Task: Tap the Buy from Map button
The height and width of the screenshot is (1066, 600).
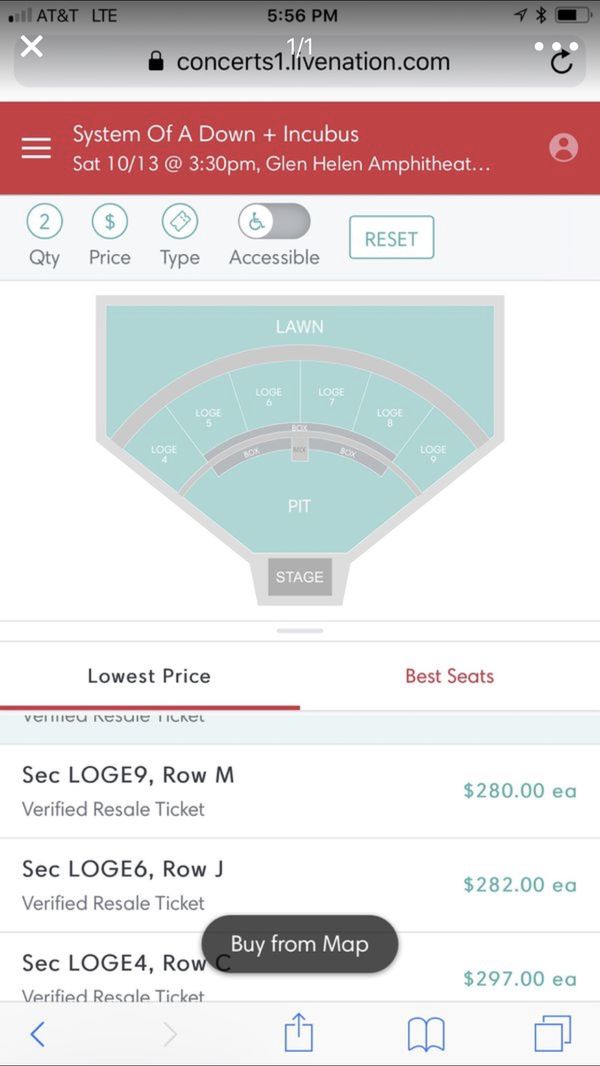Action: tap(300, 944)
